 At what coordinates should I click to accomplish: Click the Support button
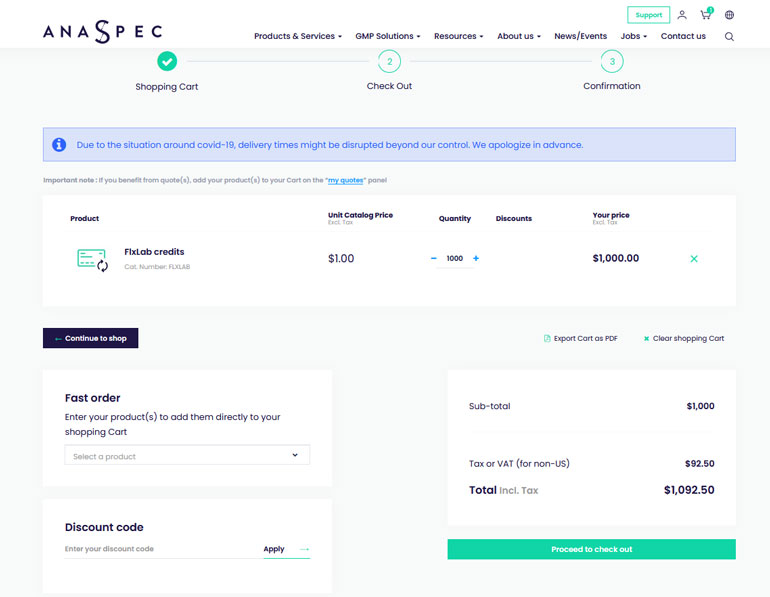point(648,15)
